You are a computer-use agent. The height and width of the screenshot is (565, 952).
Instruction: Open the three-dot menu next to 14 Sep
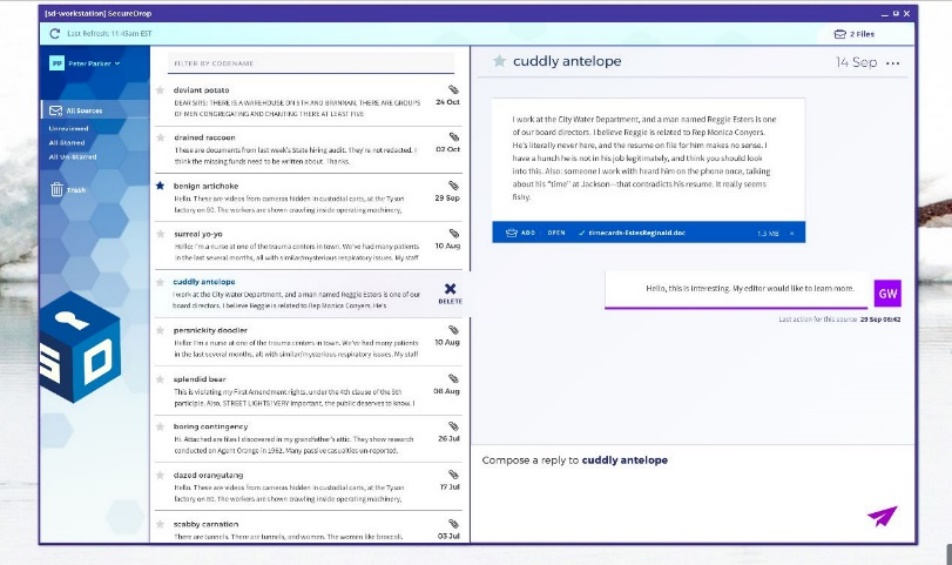(892, 63)
